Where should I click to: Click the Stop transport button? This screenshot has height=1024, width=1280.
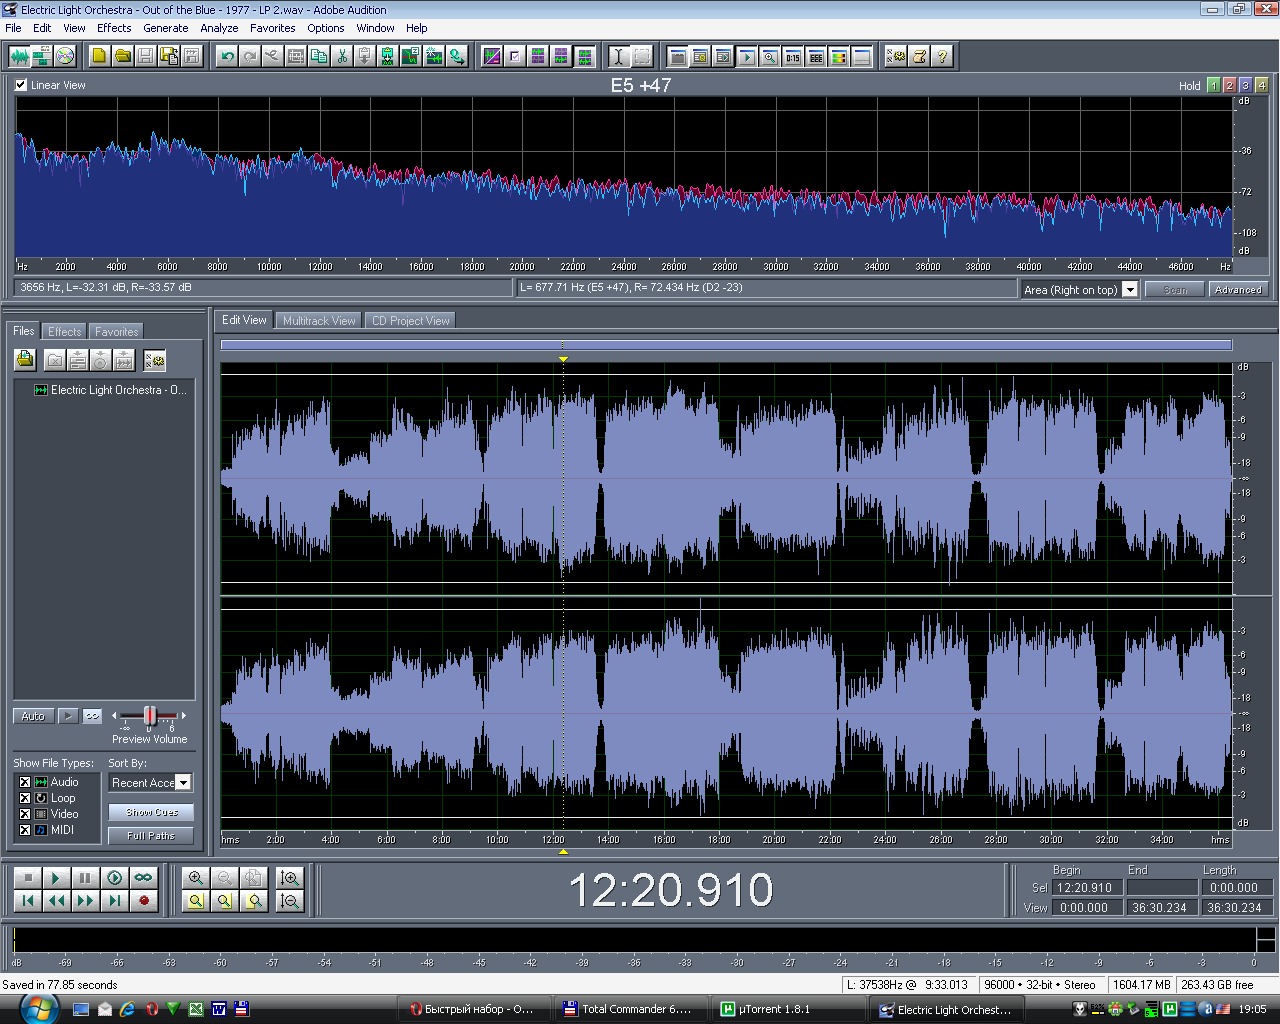pyautogui.click(x=27, y=878)
